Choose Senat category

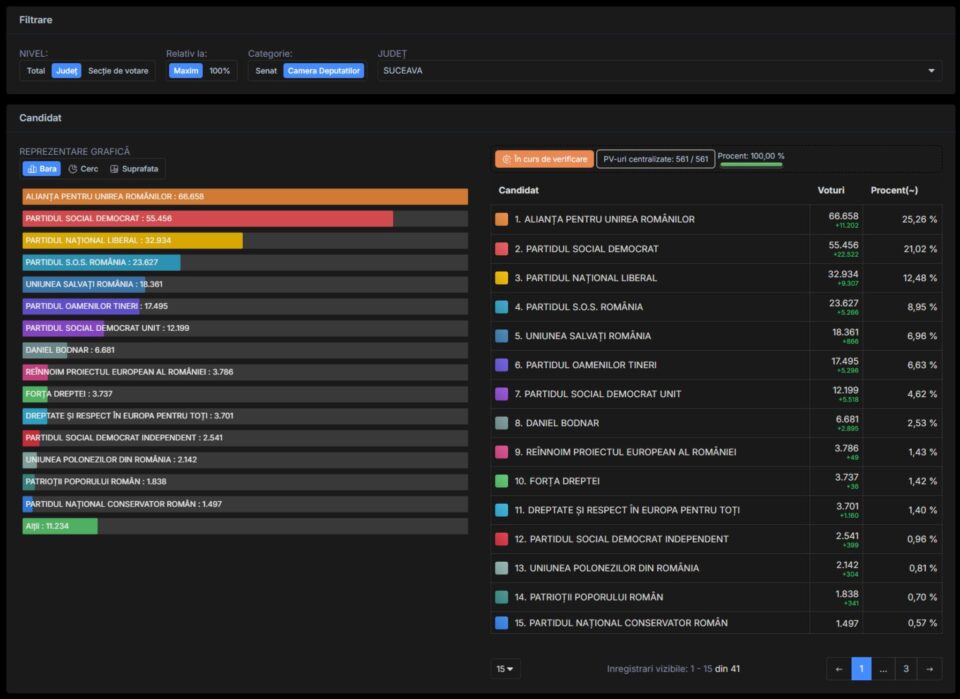pyautogui.click(x=266, y=71)
